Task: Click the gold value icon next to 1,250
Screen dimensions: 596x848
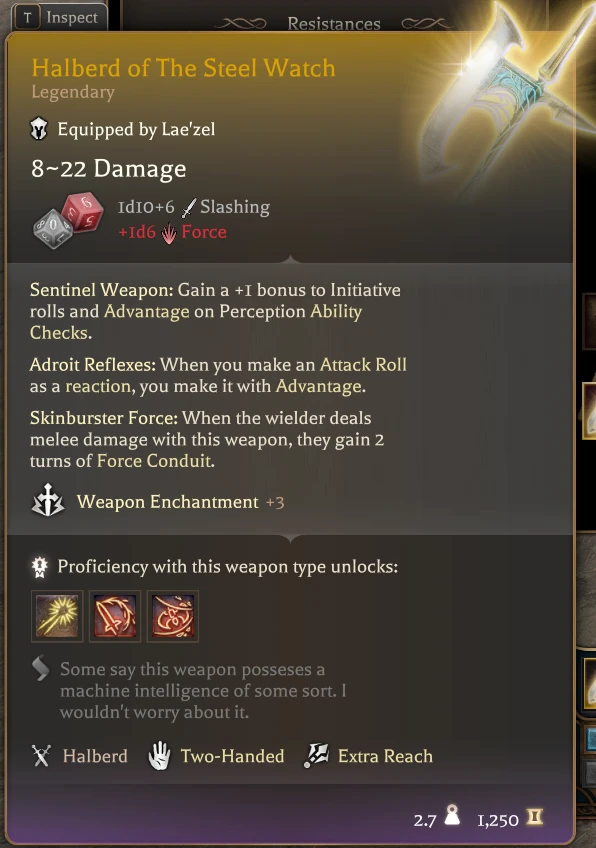Action: coord(535,817)
